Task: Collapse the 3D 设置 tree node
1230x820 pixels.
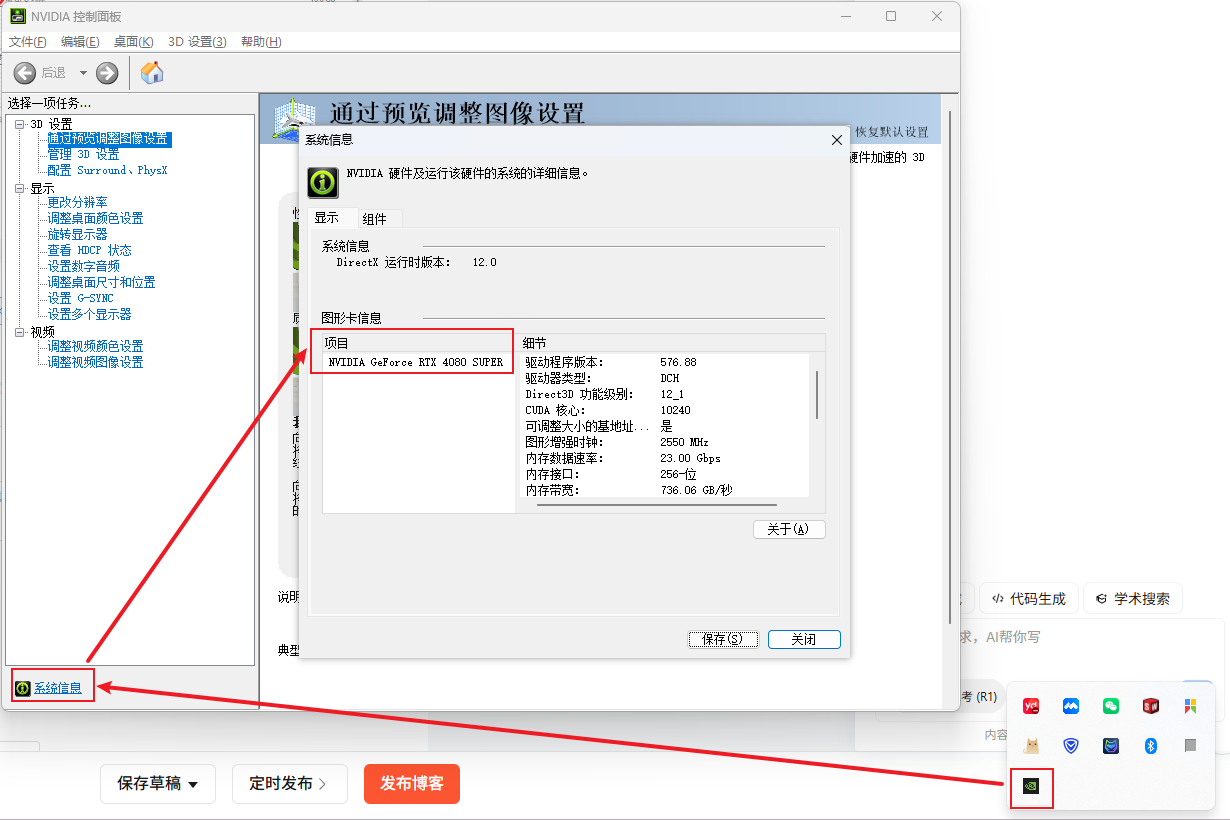Action: (19, 124)
